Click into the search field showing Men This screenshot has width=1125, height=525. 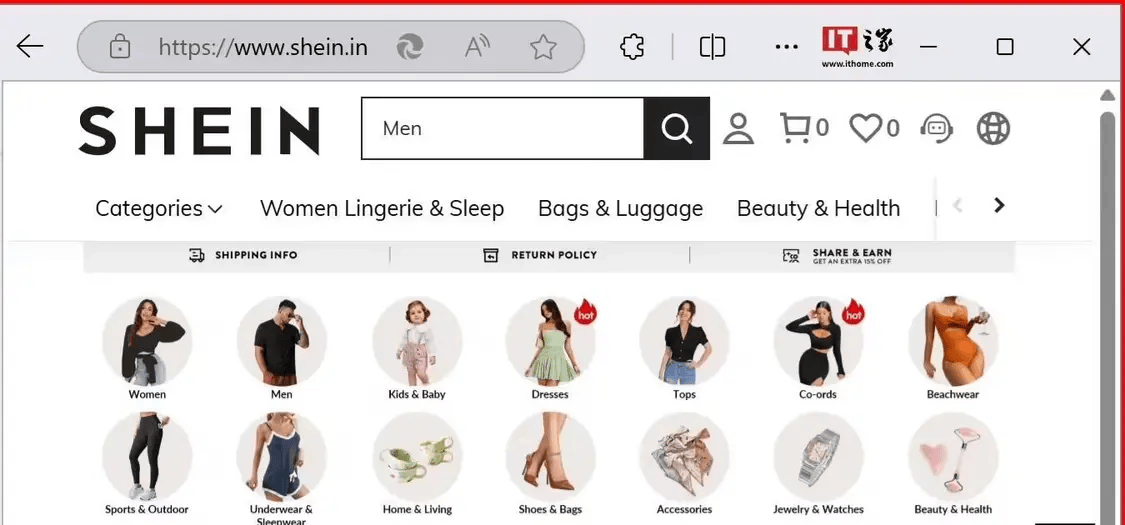502,128
